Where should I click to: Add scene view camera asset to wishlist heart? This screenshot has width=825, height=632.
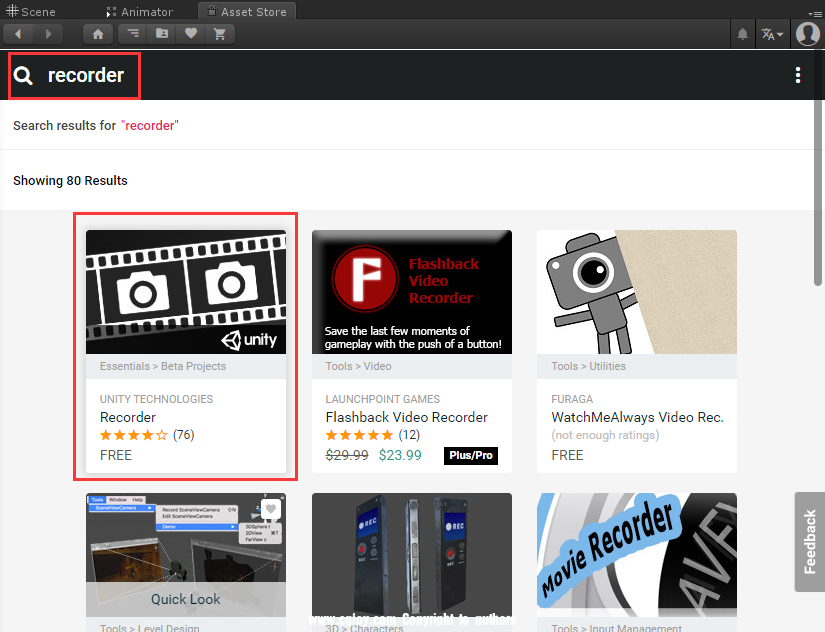click(271, 509)
